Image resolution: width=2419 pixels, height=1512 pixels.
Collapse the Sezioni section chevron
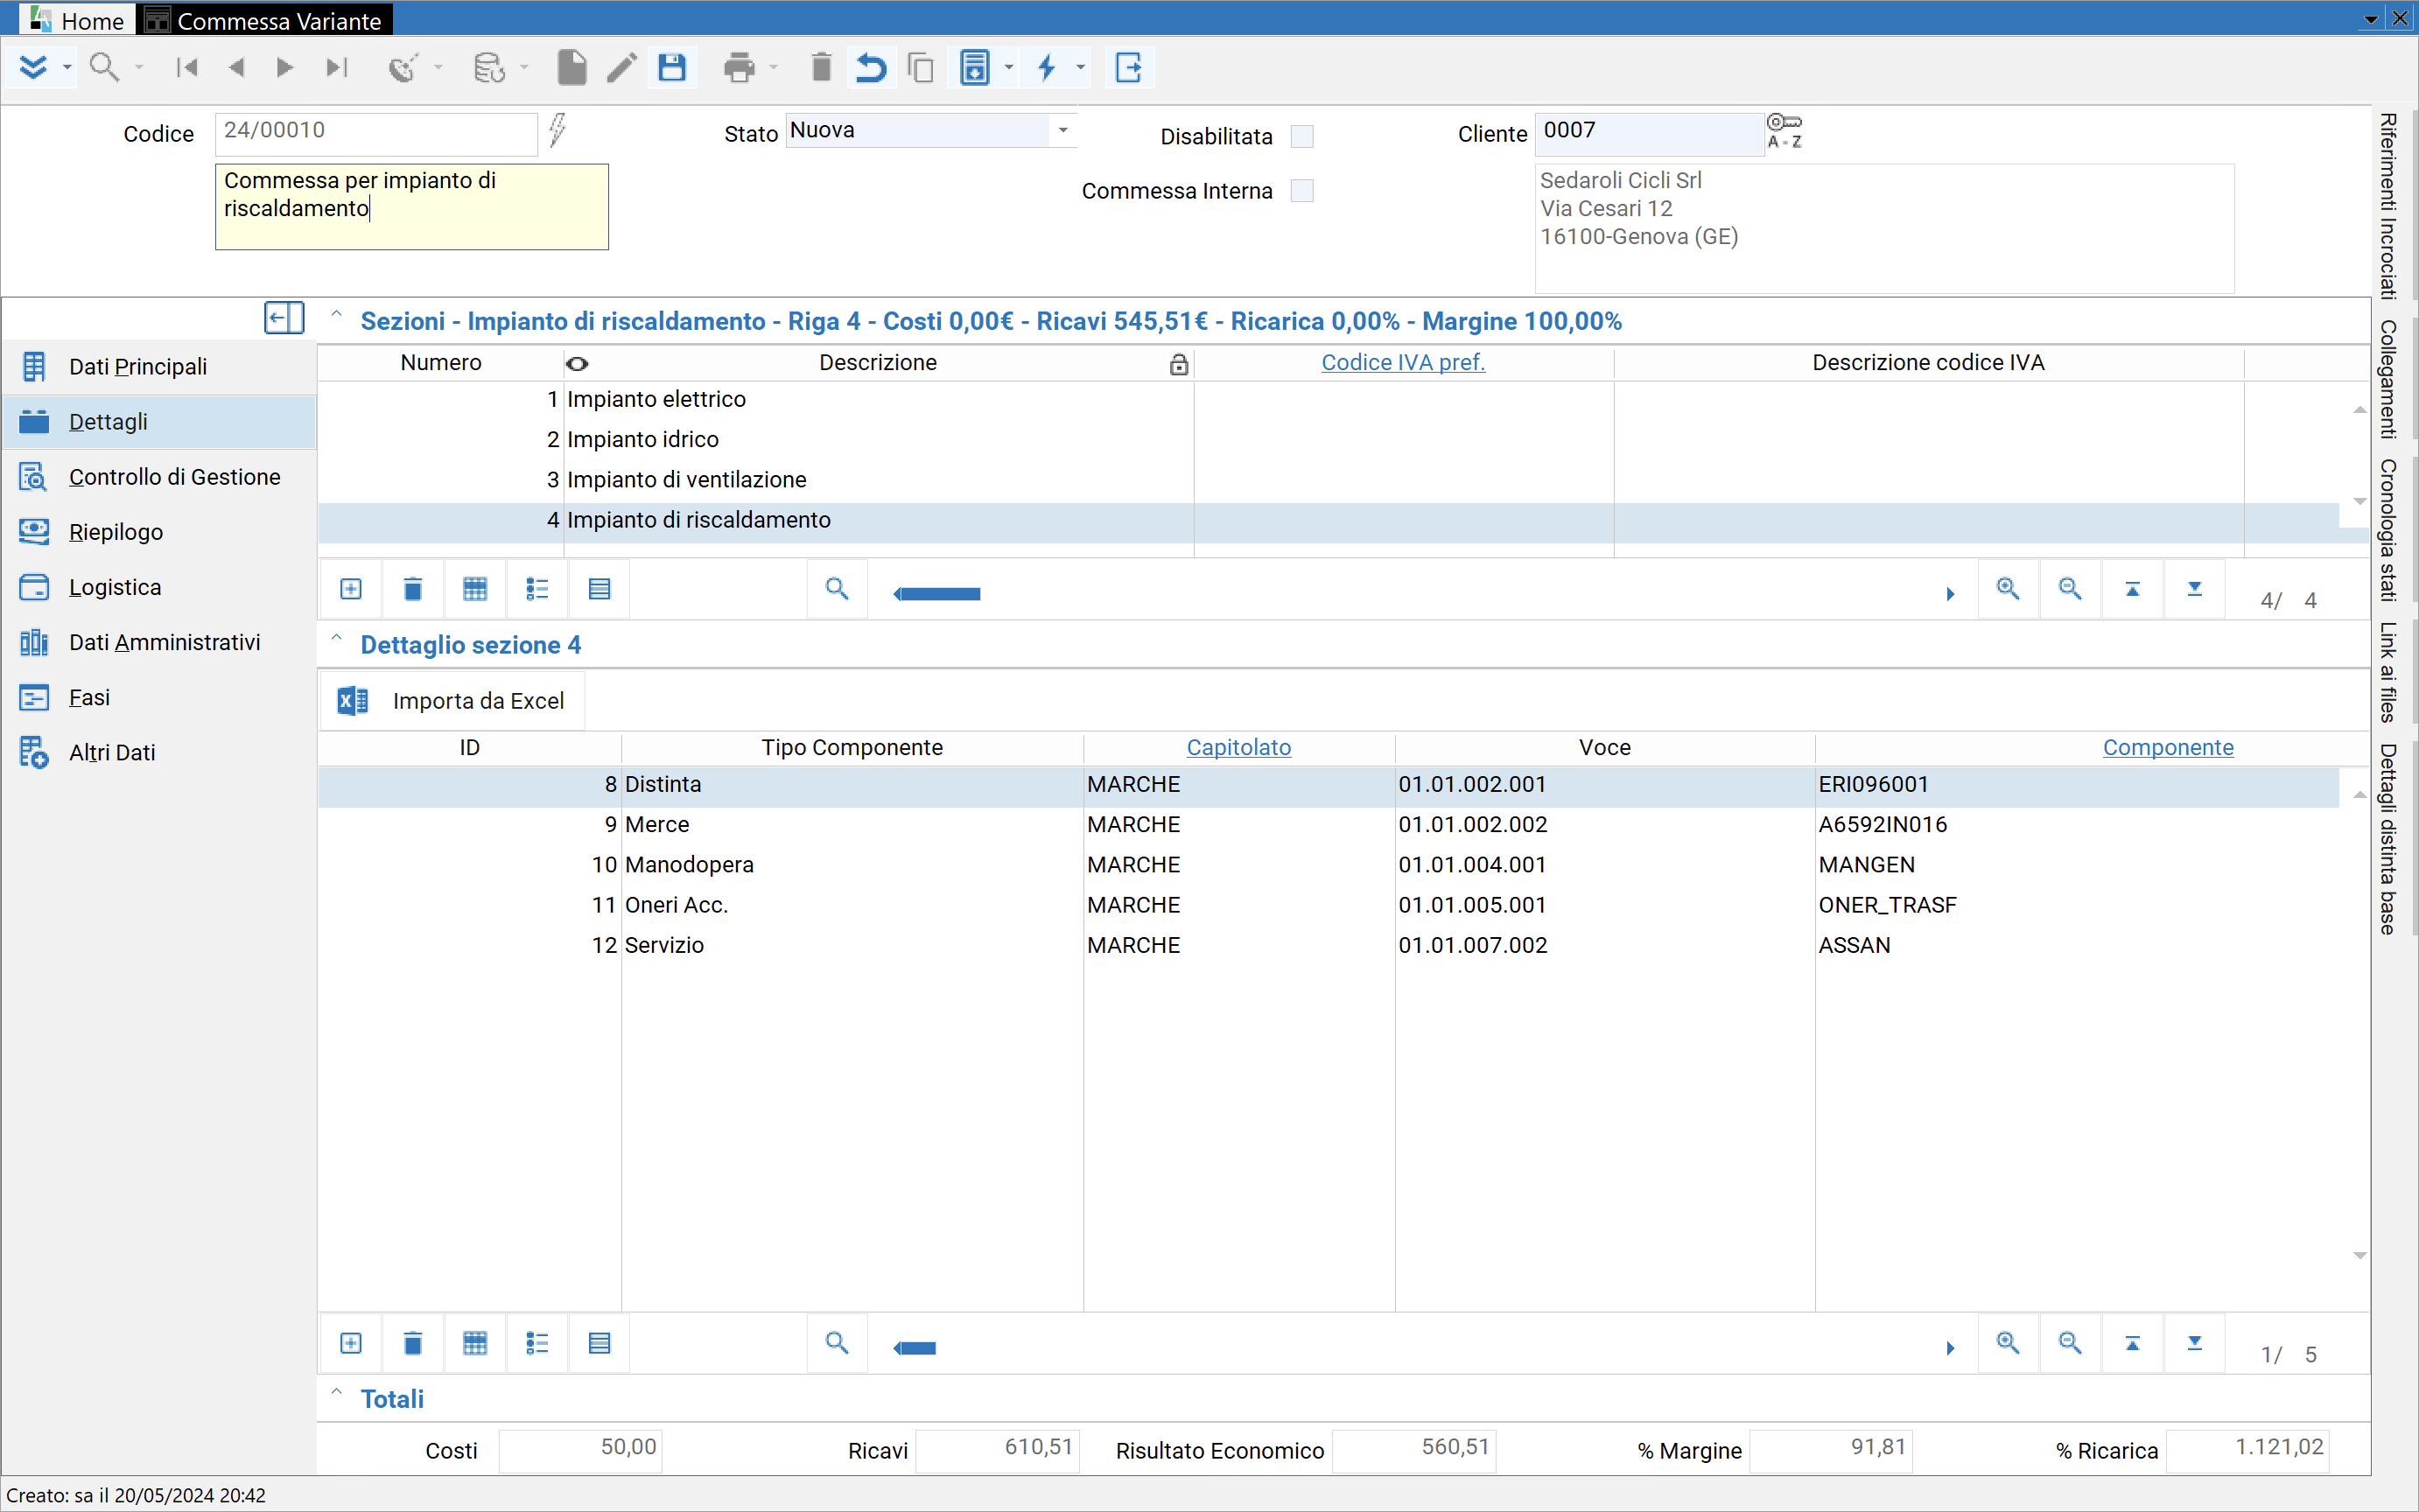point(337,316)
